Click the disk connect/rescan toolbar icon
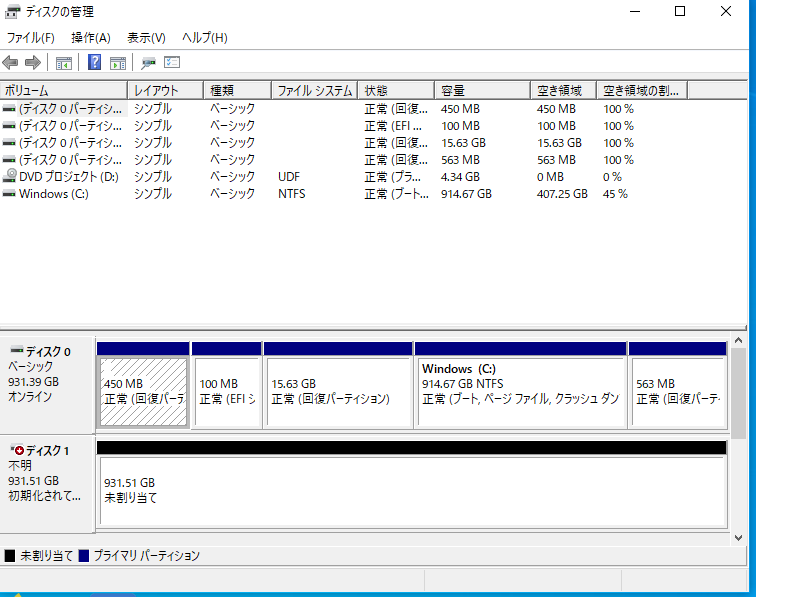 149,63
